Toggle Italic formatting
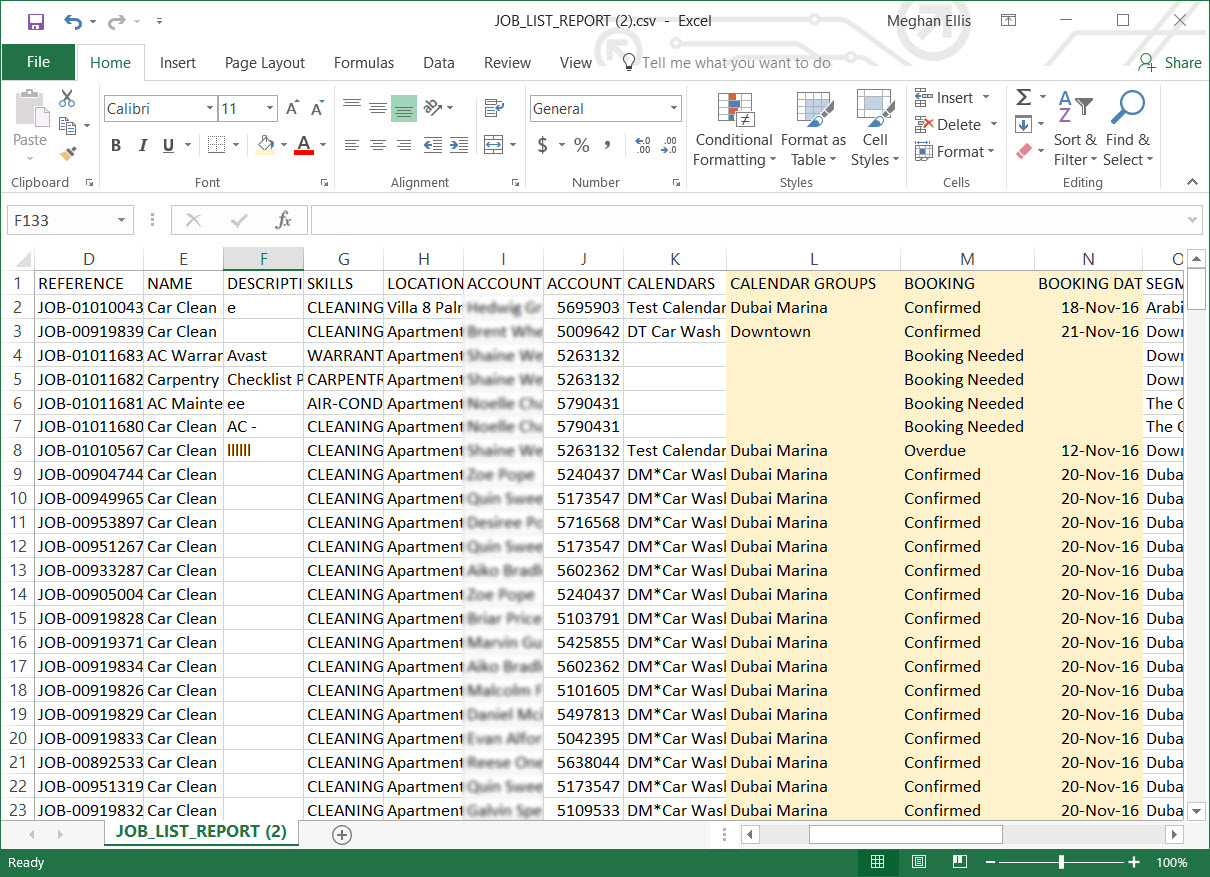 coord(142,145)
